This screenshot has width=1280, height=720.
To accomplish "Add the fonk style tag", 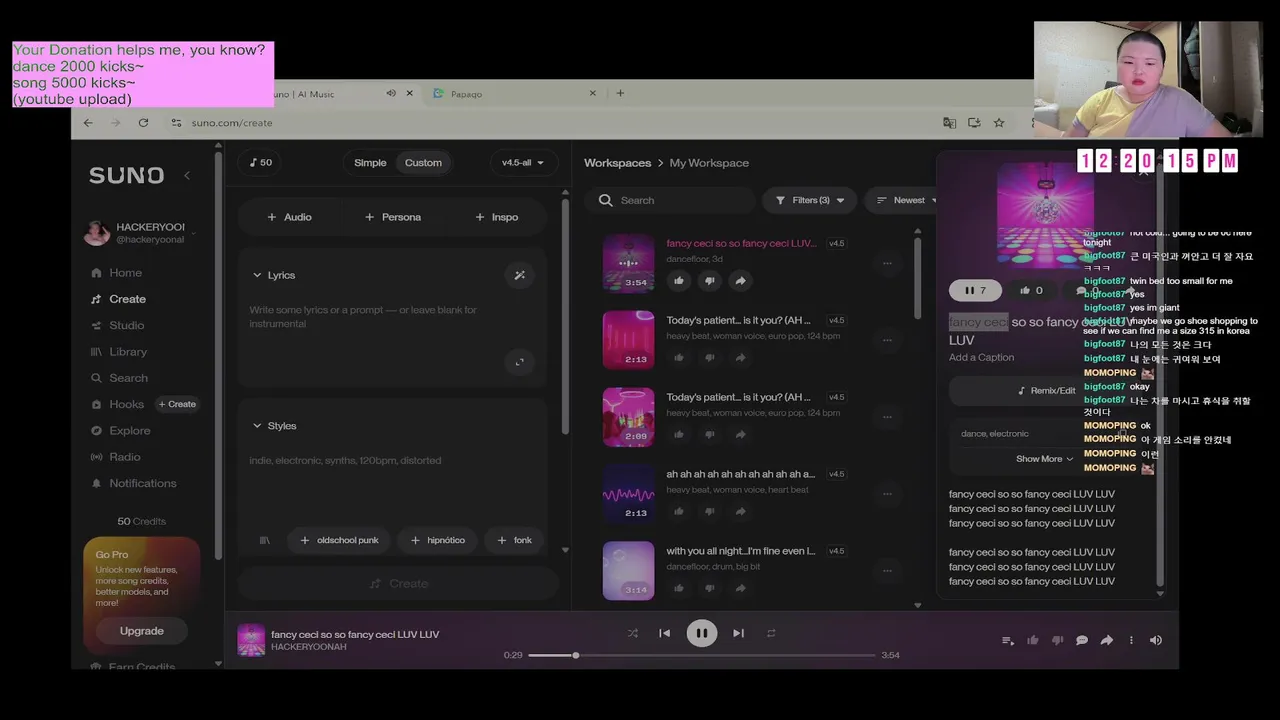I will click(514, 540).
